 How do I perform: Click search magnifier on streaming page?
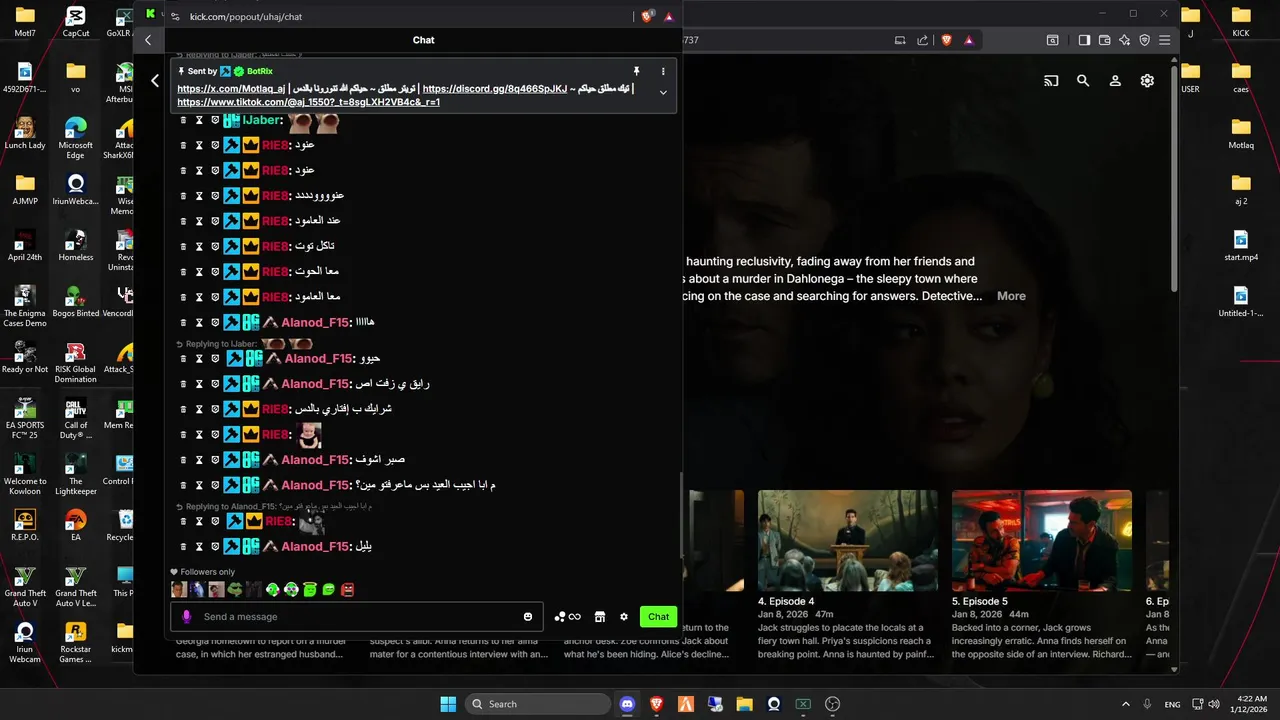(1083, 81)
